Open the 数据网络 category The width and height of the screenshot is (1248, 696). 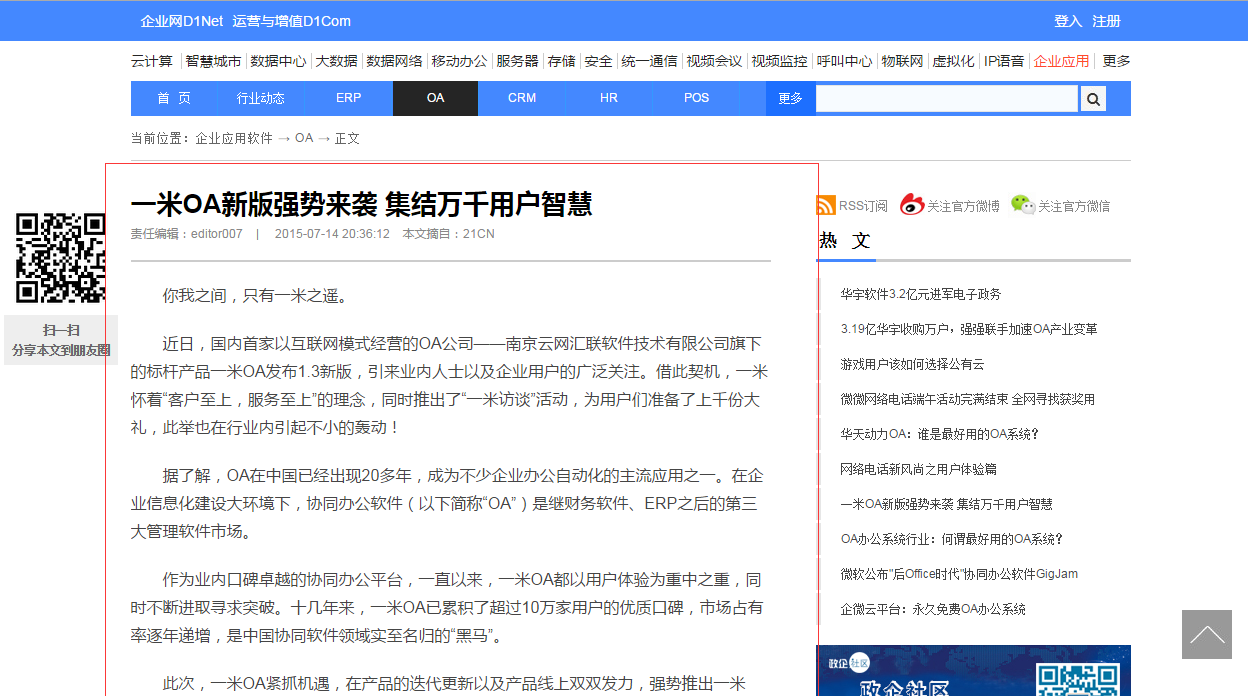(394, 61)
